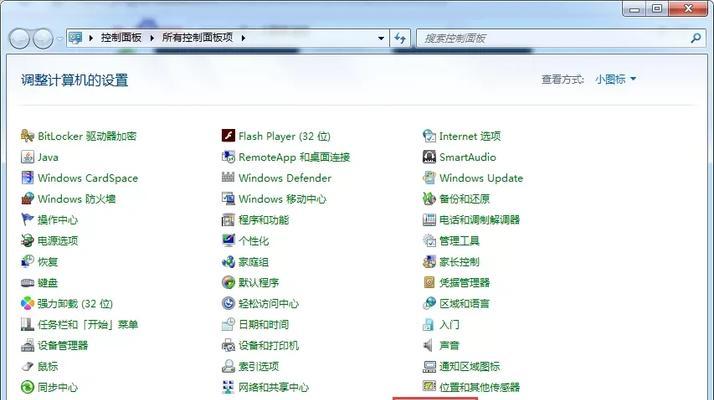The width and height of the screenshot is (714, 400).
Task: Click the Forward navigation button
Action: [x=43, y=39]
